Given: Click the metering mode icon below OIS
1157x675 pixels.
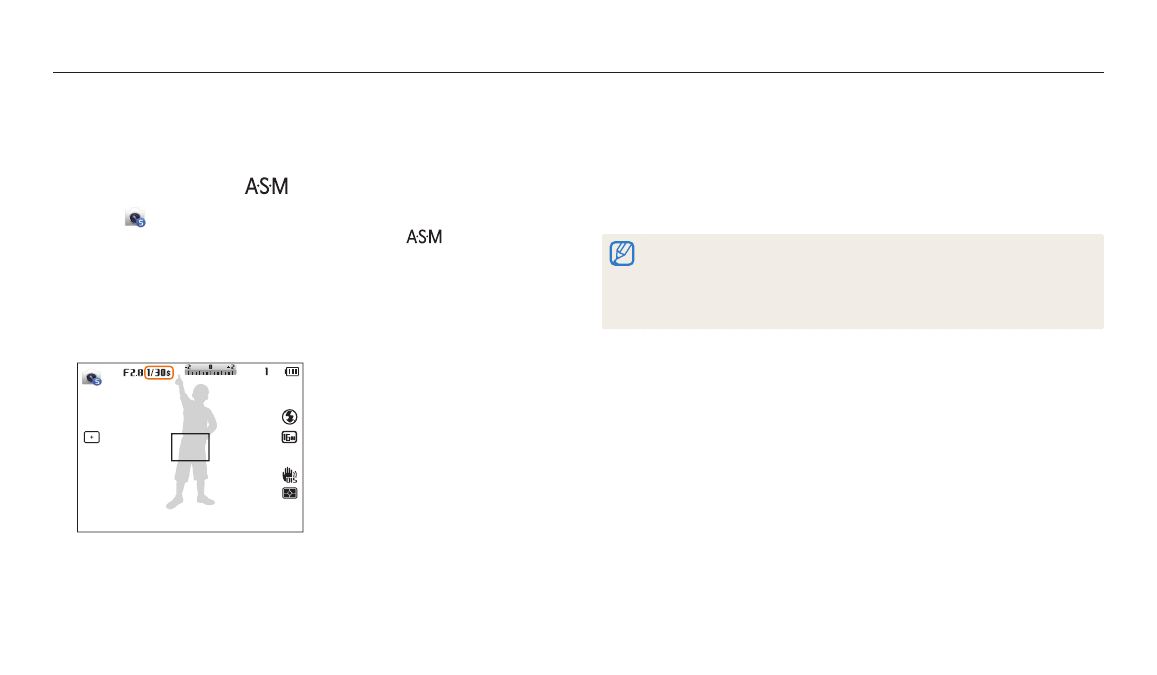Looking at the screenshot, I should coord(290,494).
